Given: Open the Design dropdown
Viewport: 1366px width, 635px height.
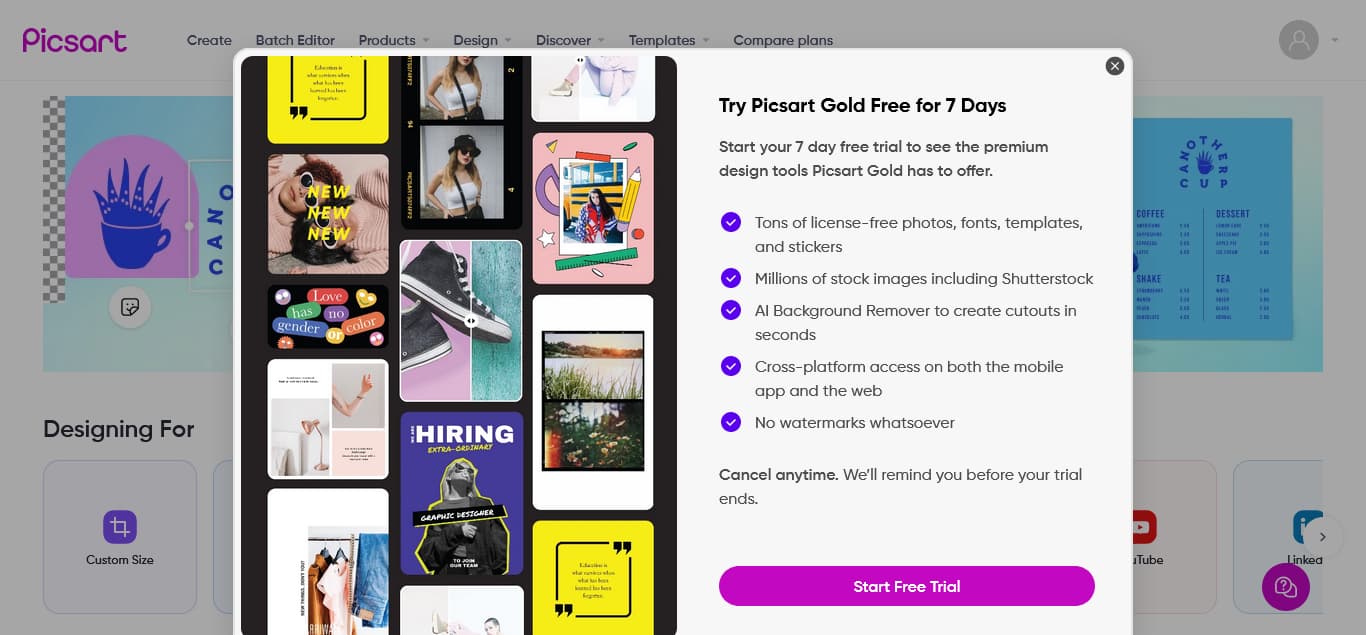Looking at the screenshot, I should tap(477, 40).
